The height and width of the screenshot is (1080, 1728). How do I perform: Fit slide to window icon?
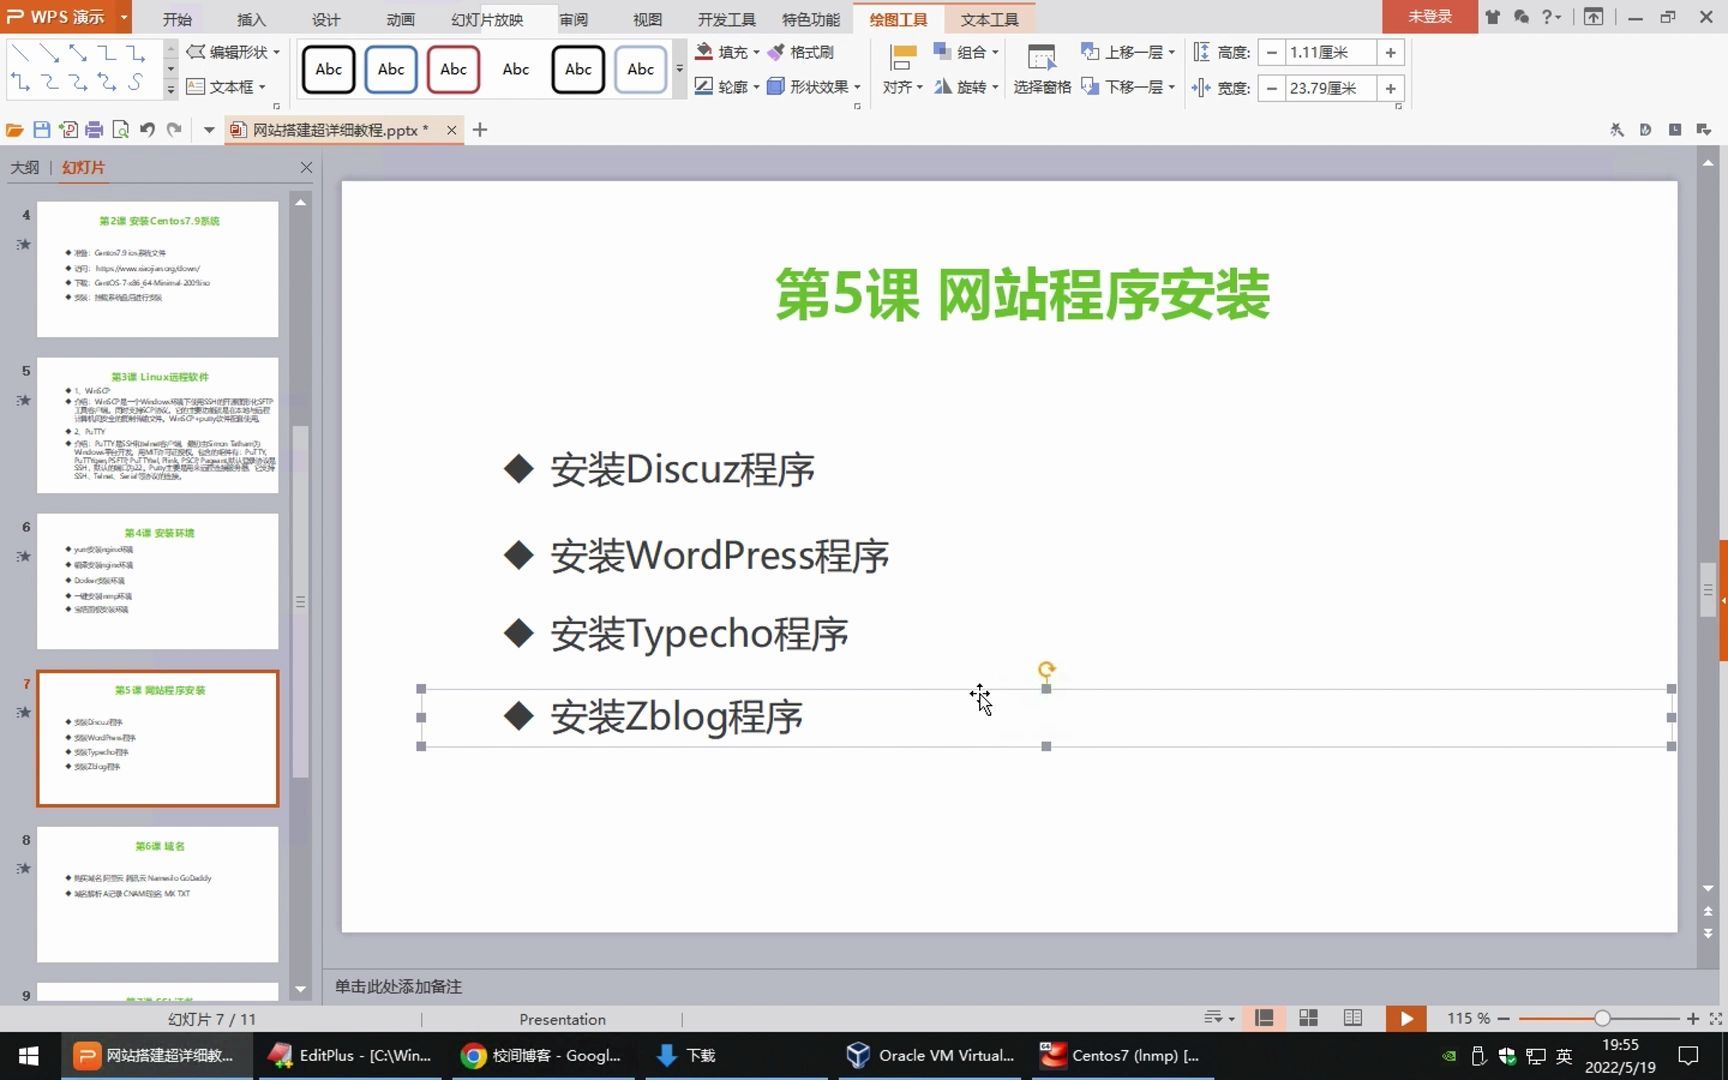pyautogui.click(x=1716, y=1018)
